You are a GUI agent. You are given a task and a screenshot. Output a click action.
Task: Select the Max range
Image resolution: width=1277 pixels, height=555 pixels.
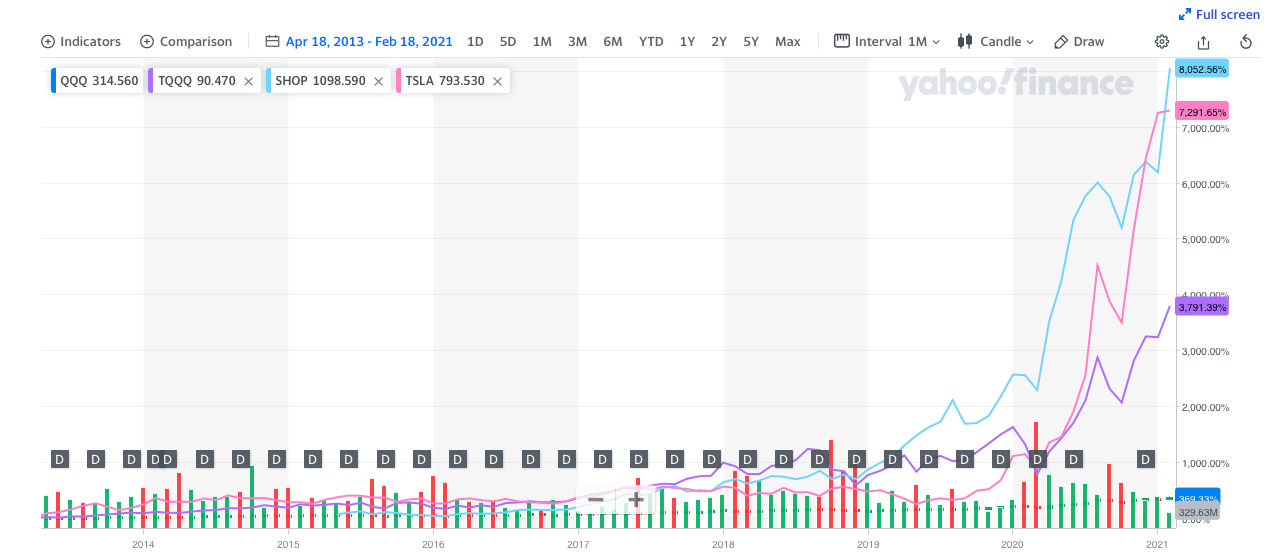(788, 41)
